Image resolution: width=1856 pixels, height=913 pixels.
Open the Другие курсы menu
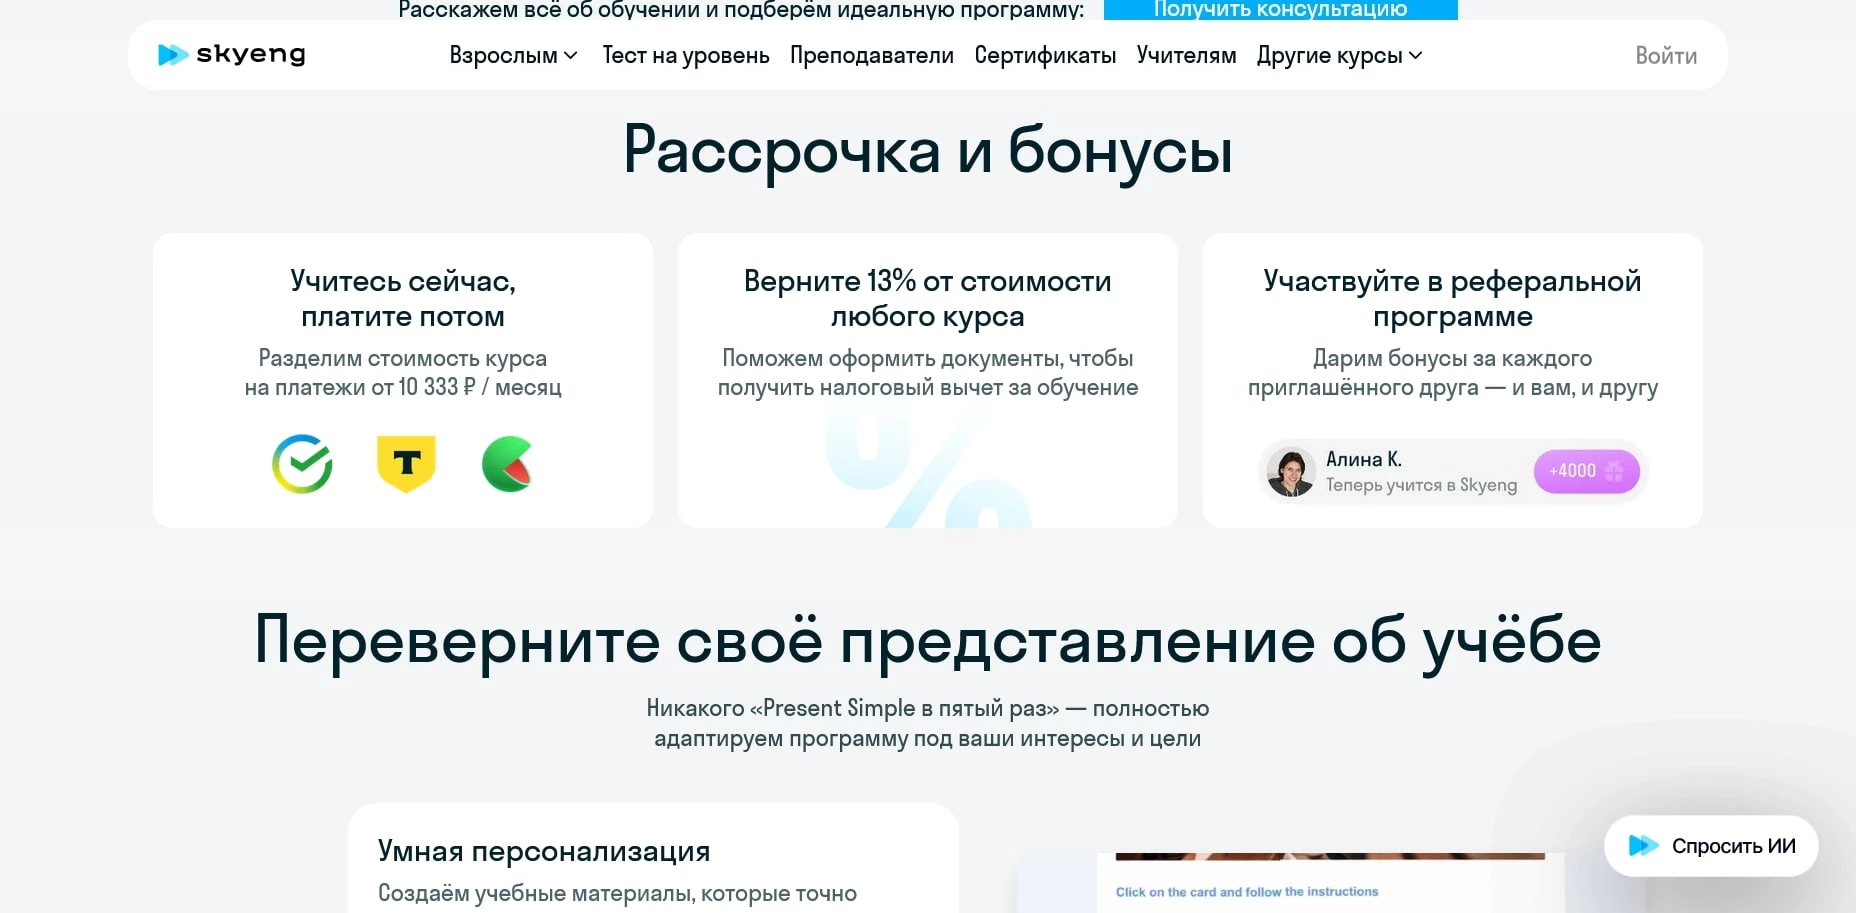(1331, 56)
